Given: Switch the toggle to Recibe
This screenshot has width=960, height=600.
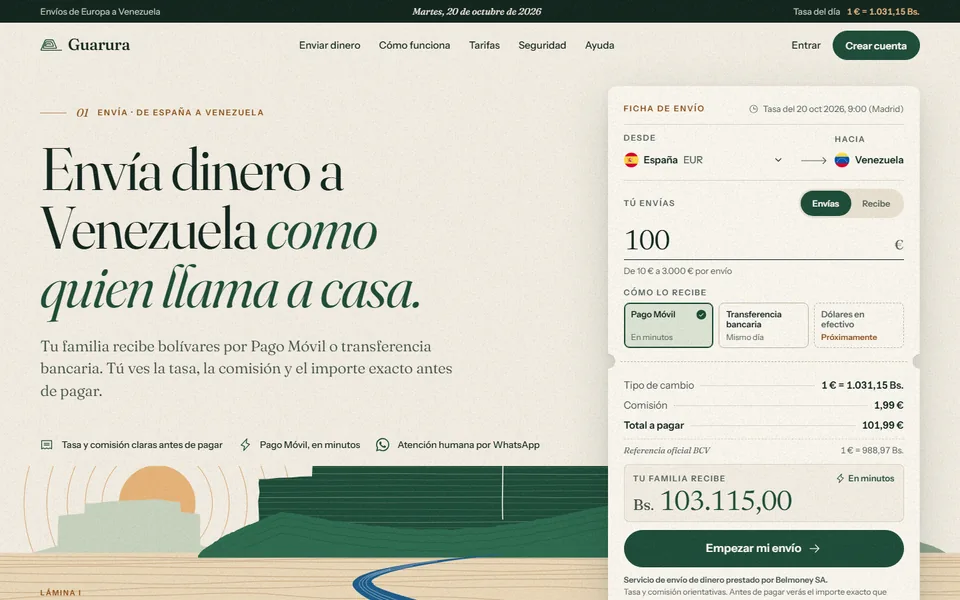Looking at the screenshot, I should (x=876, y=203).
